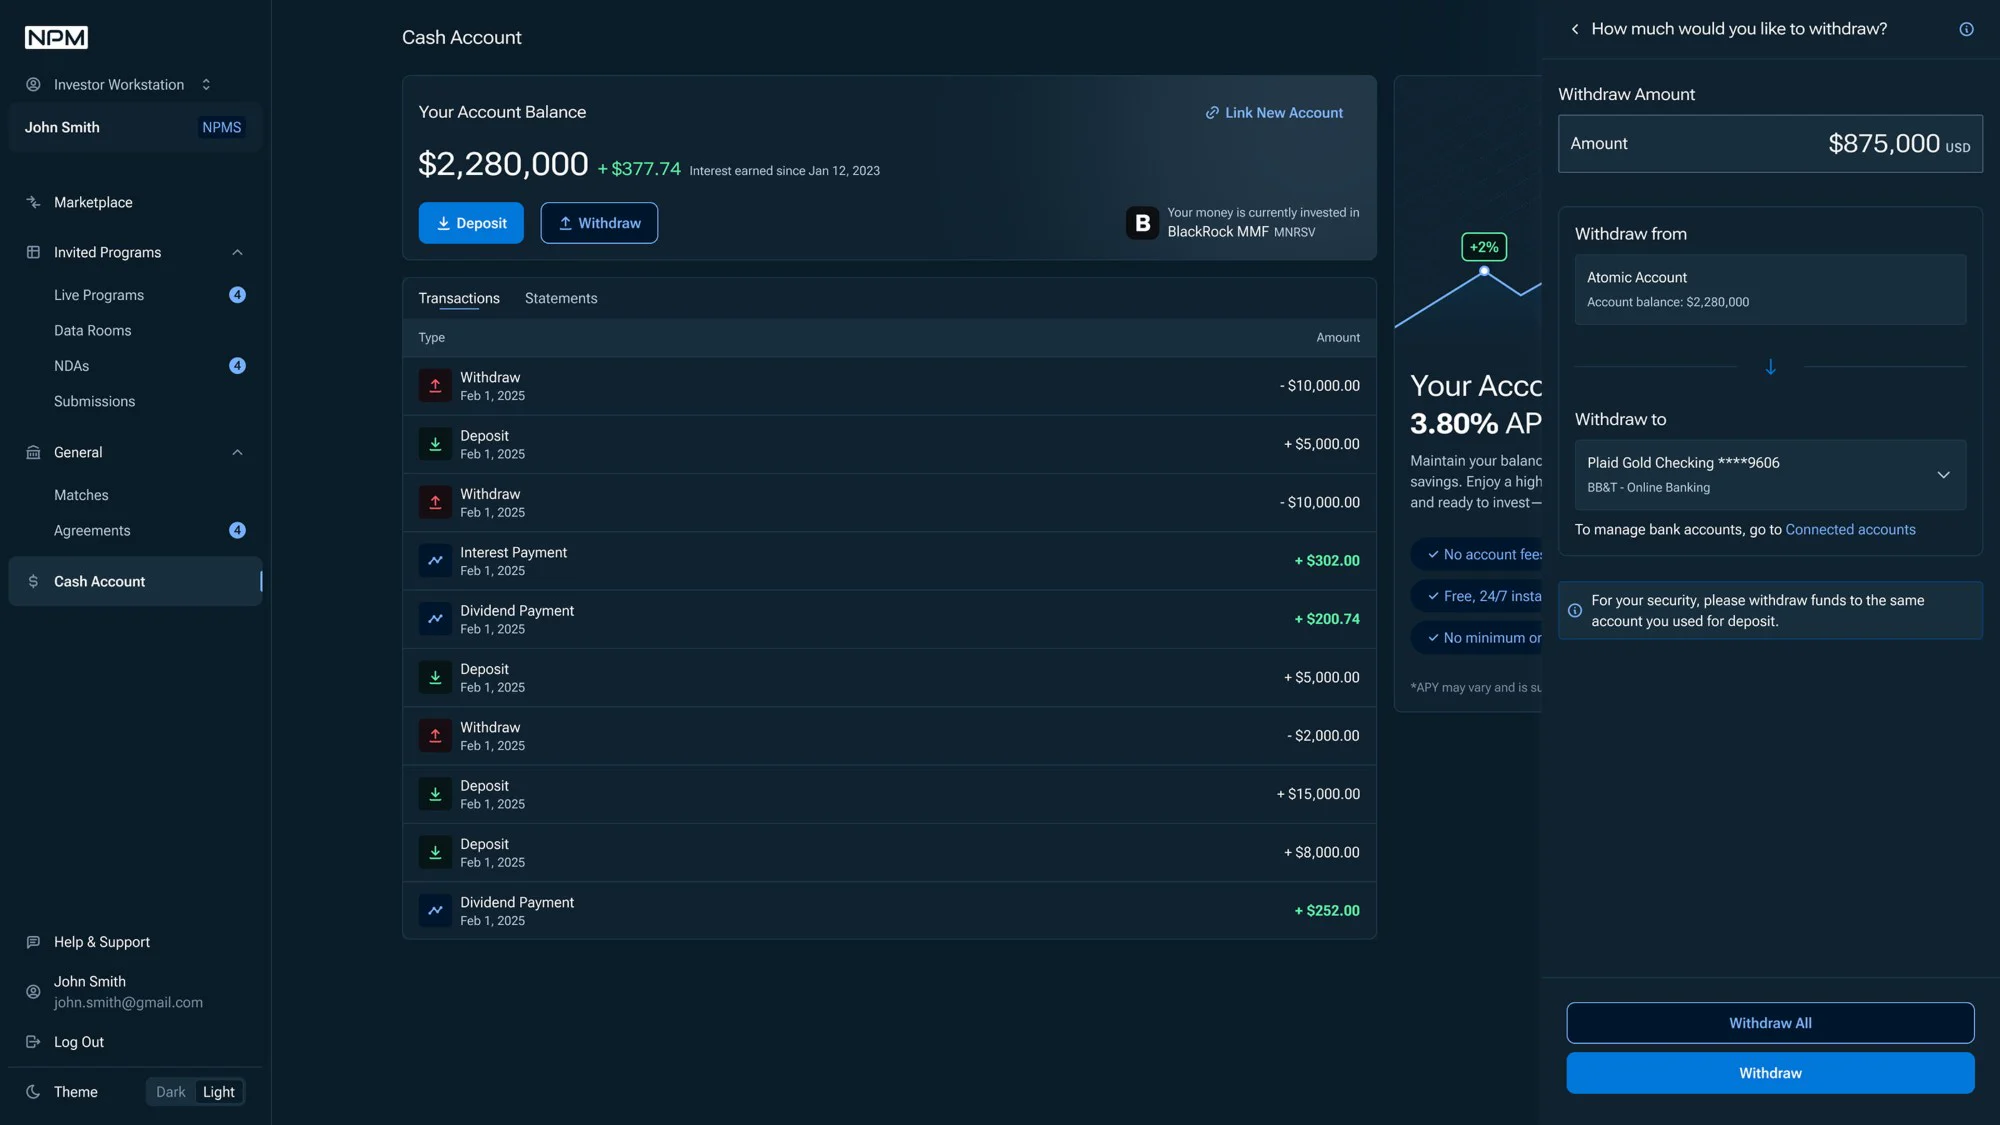Click the John Smith NPMS account card

point(135,127)
